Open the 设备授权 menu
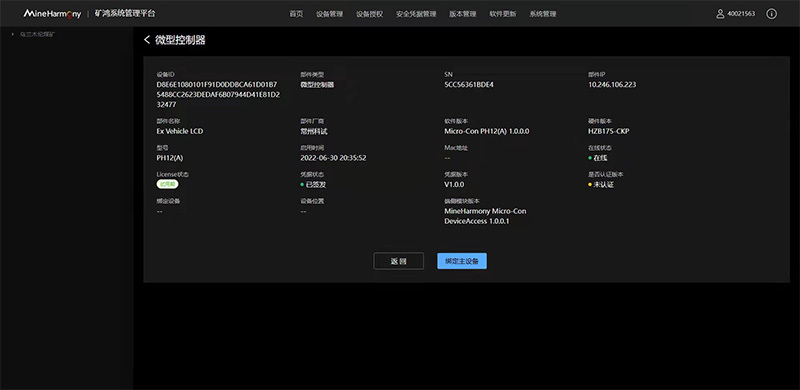The image size is (800, 390). tap(369, 14)
